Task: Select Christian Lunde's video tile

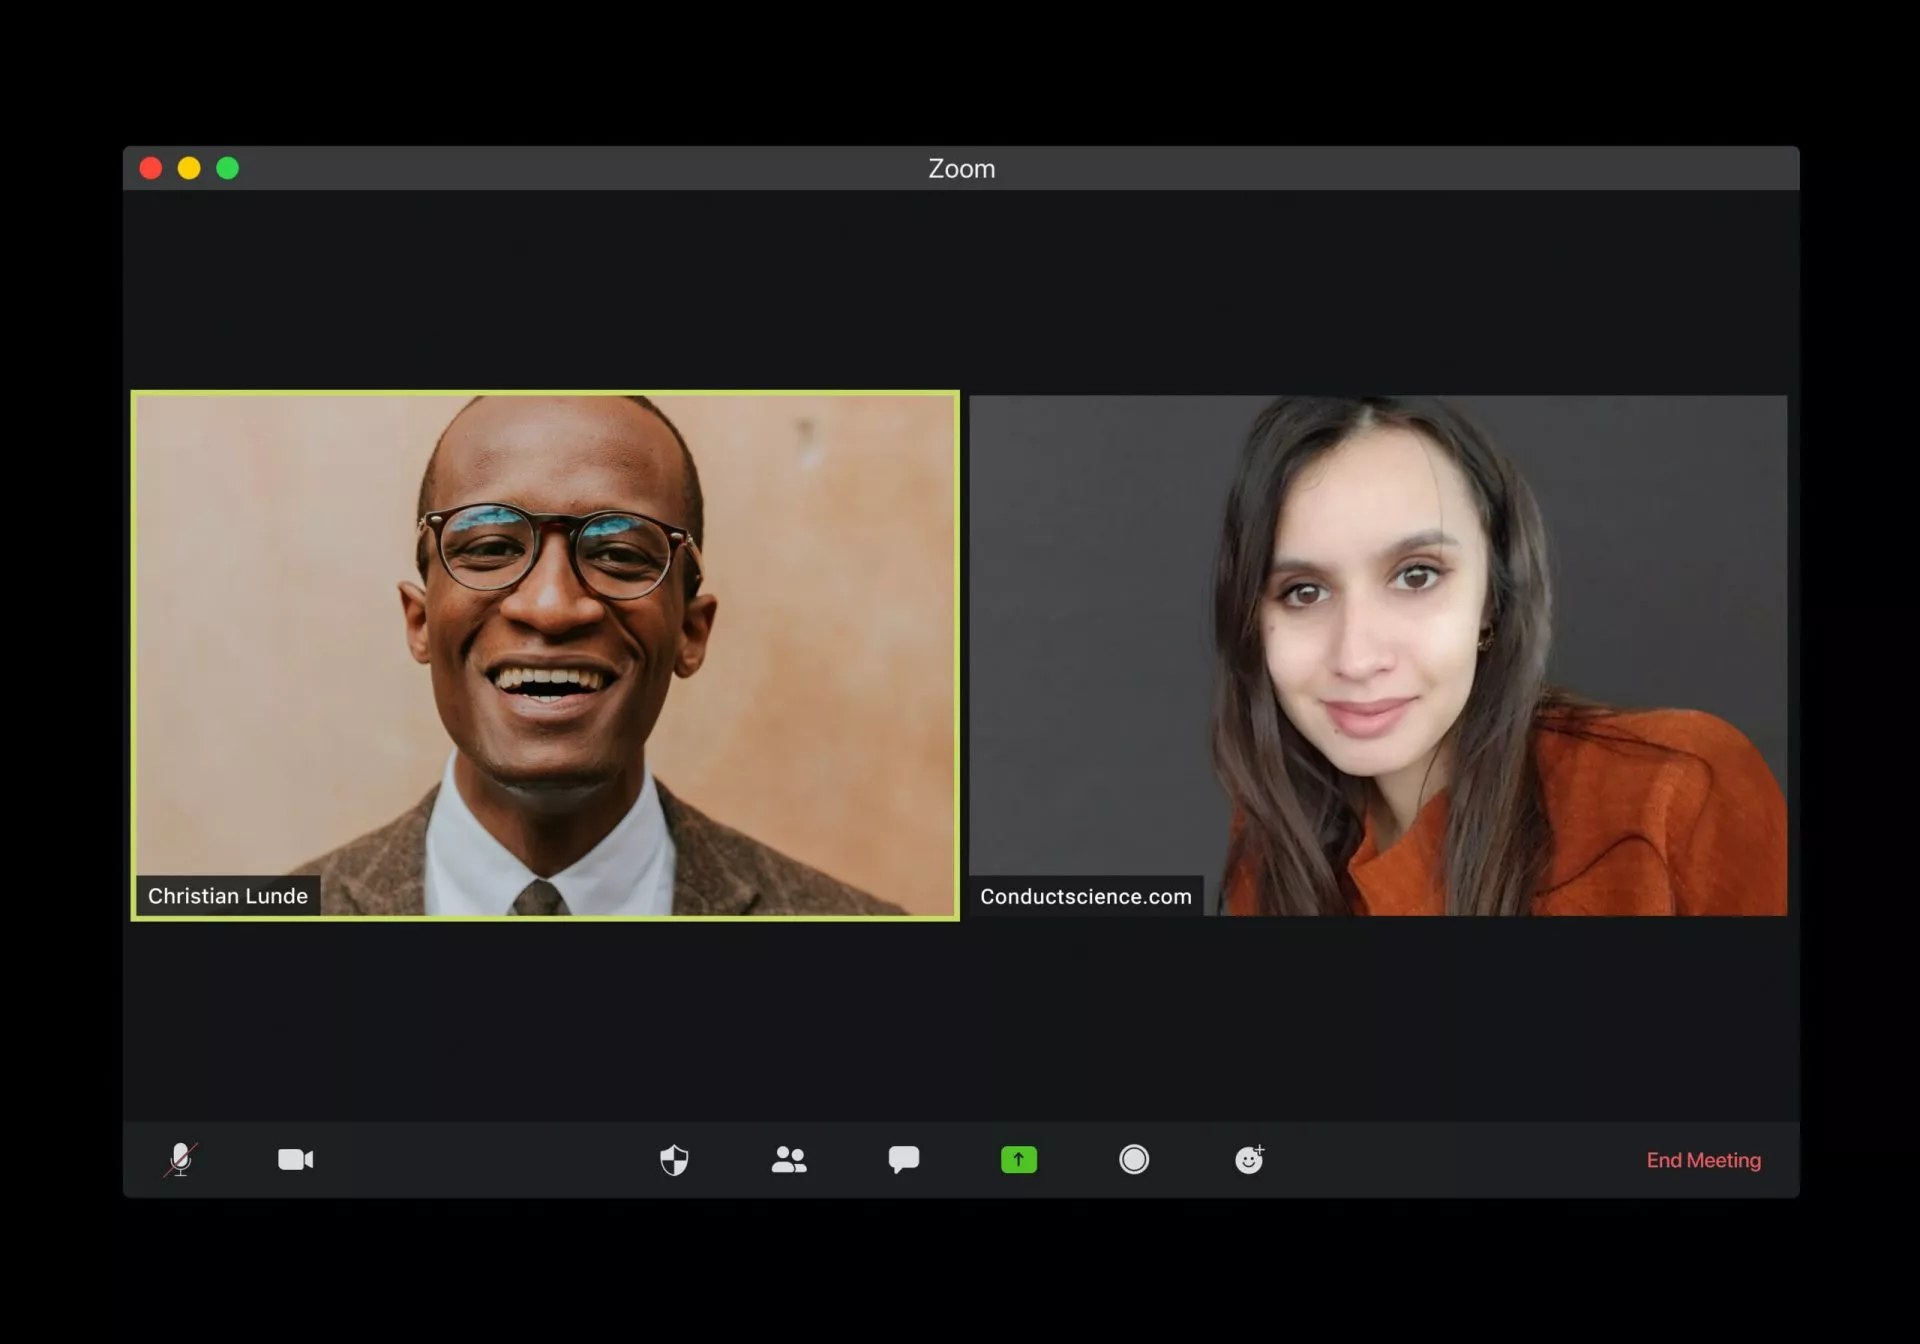Action: tap(545, 655)
